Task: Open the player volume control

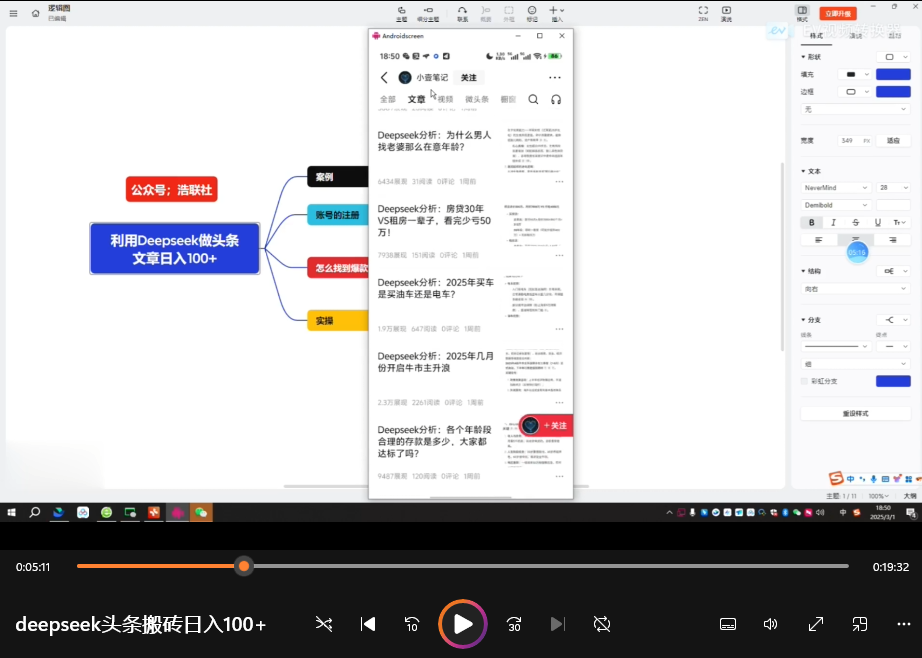Action: pyautogui.click(x=770, y=624)
